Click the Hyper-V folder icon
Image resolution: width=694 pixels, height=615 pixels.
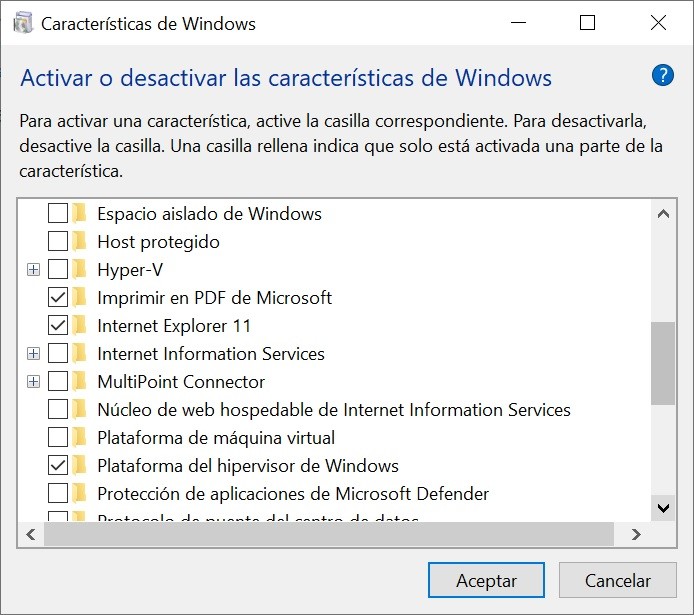pyautogui.click(x=80, y=269)
